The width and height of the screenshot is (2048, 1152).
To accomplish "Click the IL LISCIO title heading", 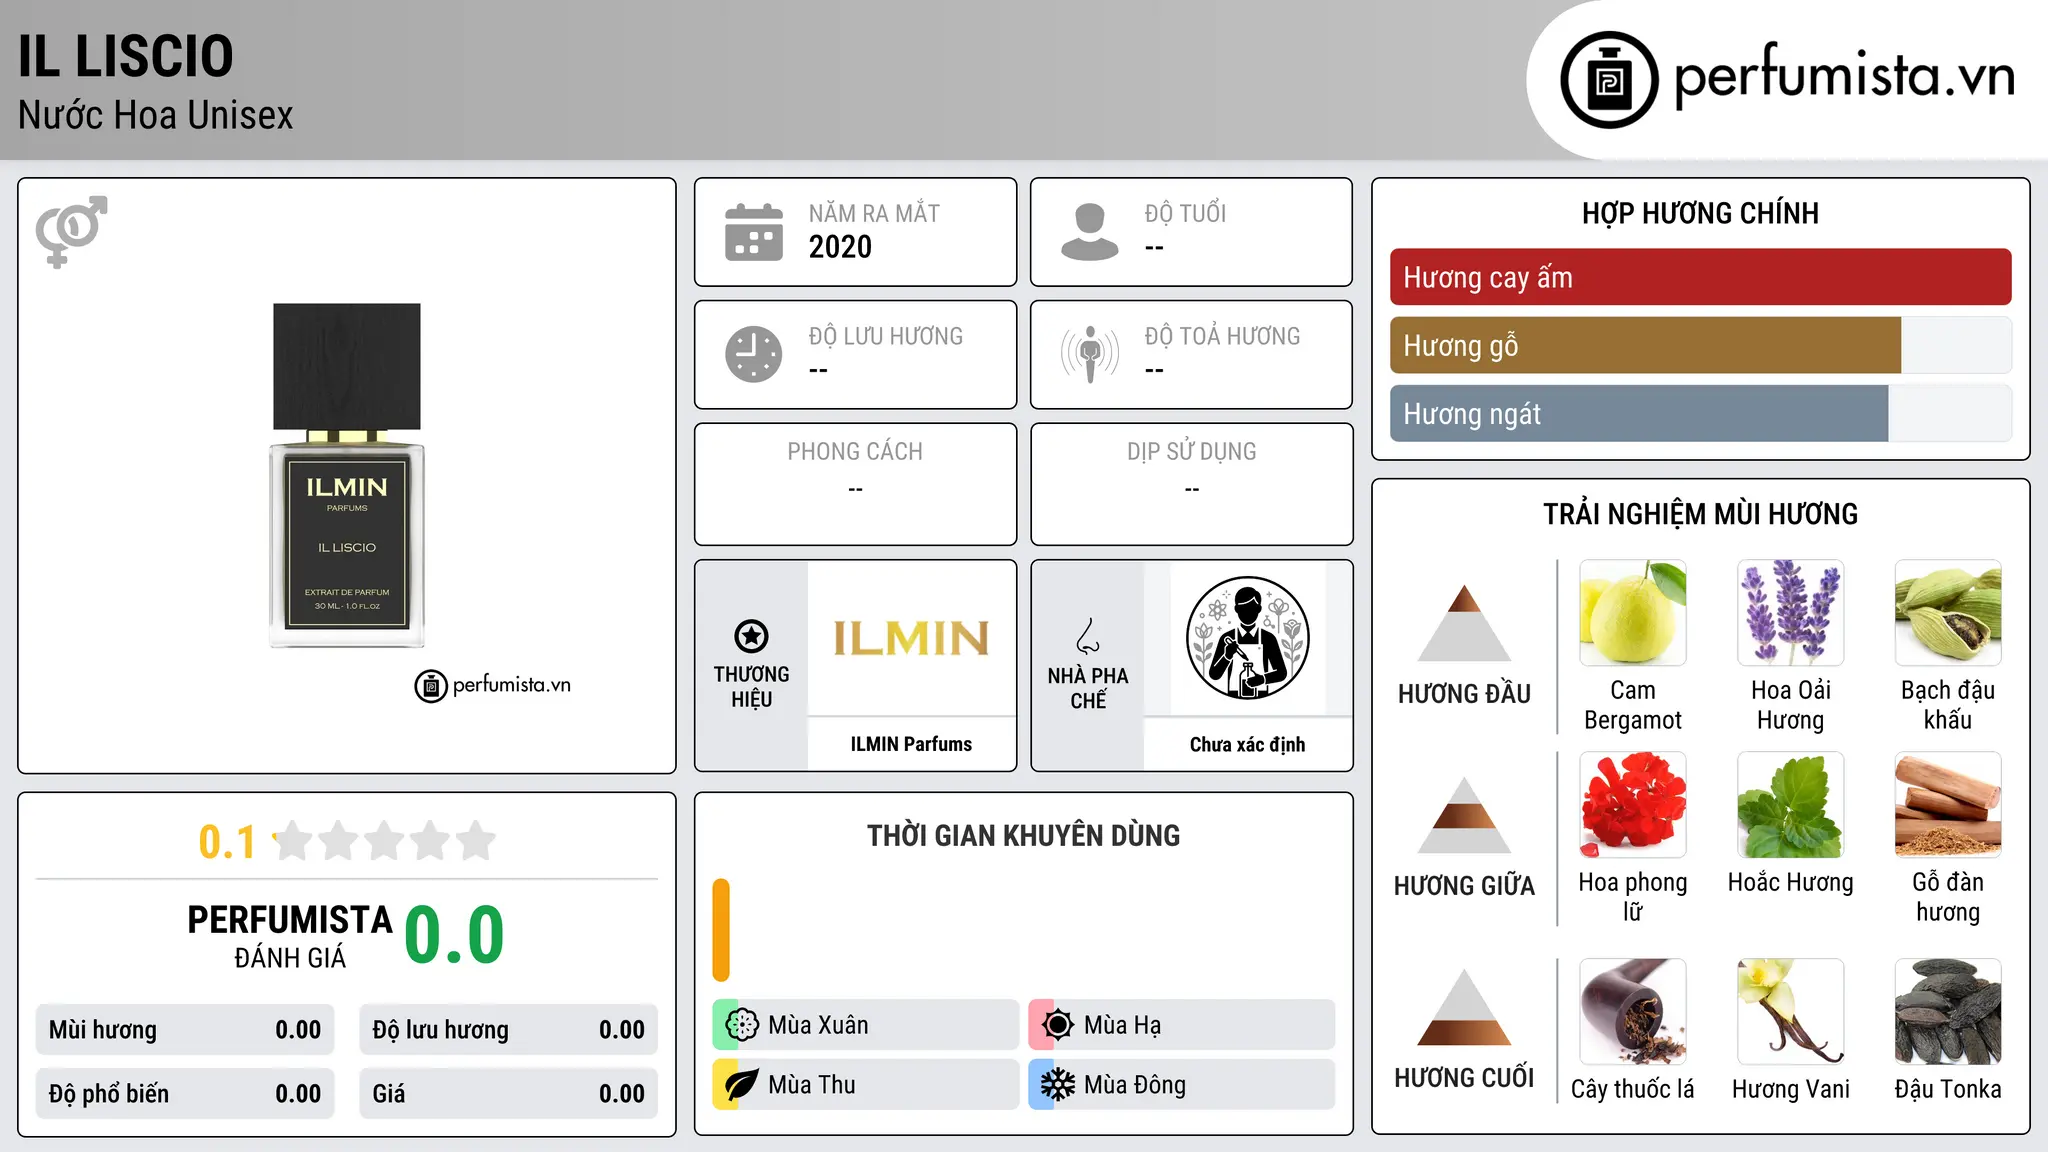I will coord(126,56).
